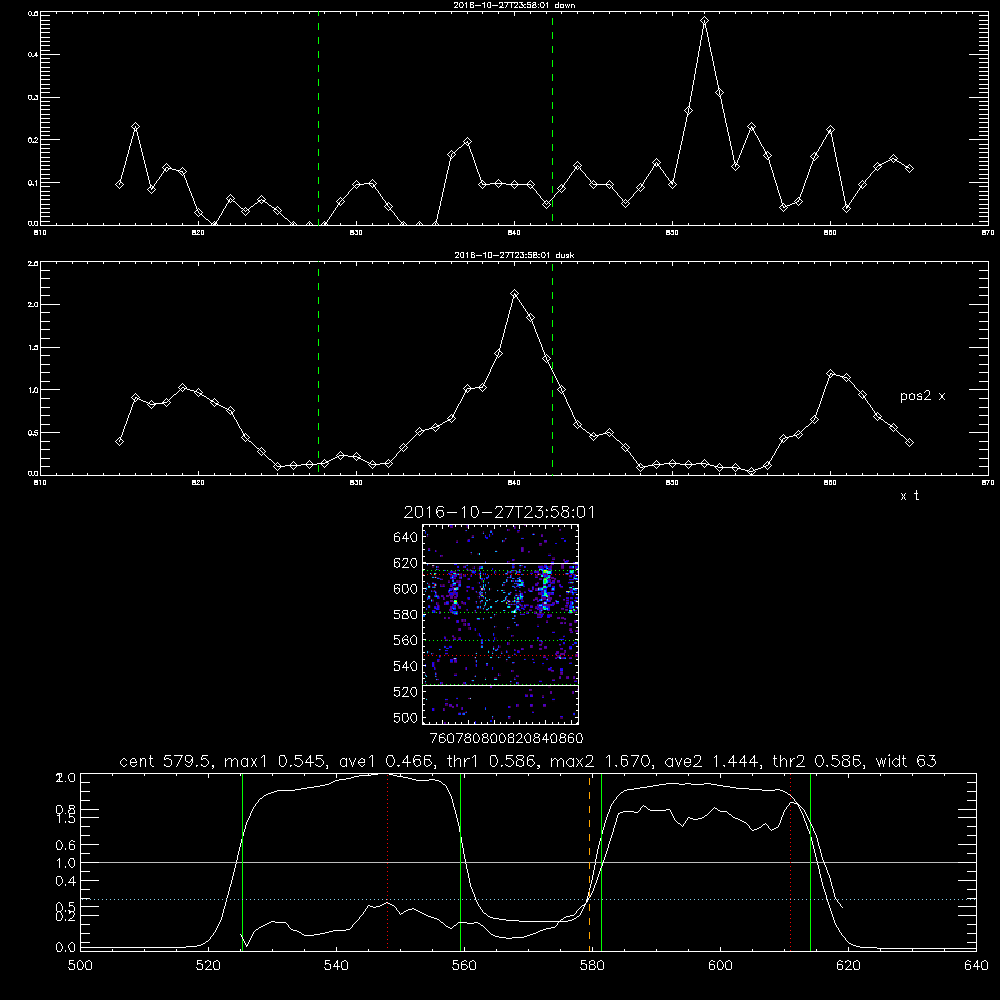Pick the highest peak point in dusk plot
The image size is (1000, 1000).
(x=515, y=293)
